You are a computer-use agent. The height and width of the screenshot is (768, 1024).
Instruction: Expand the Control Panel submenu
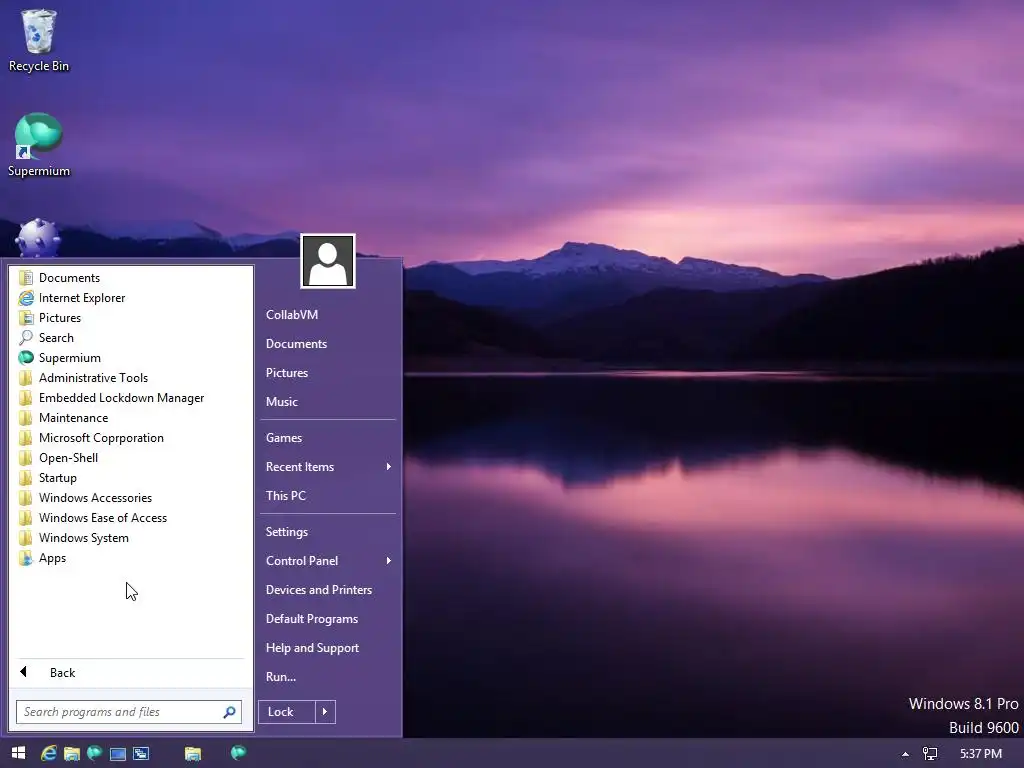[x=328, y=561]
